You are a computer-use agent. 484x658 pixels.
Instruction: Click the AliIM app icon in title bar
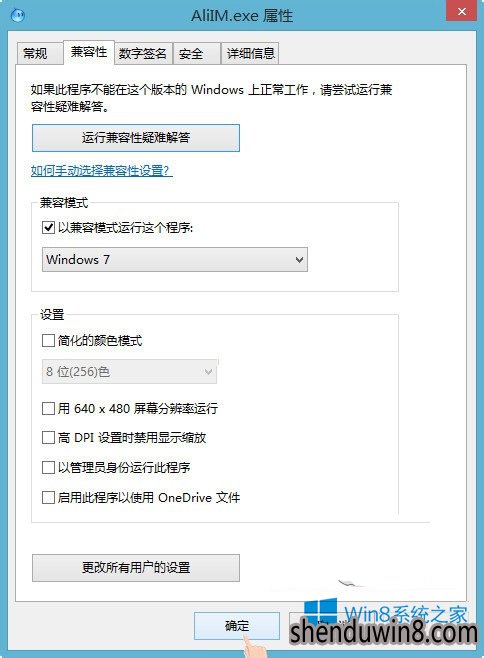coord(18,16)
